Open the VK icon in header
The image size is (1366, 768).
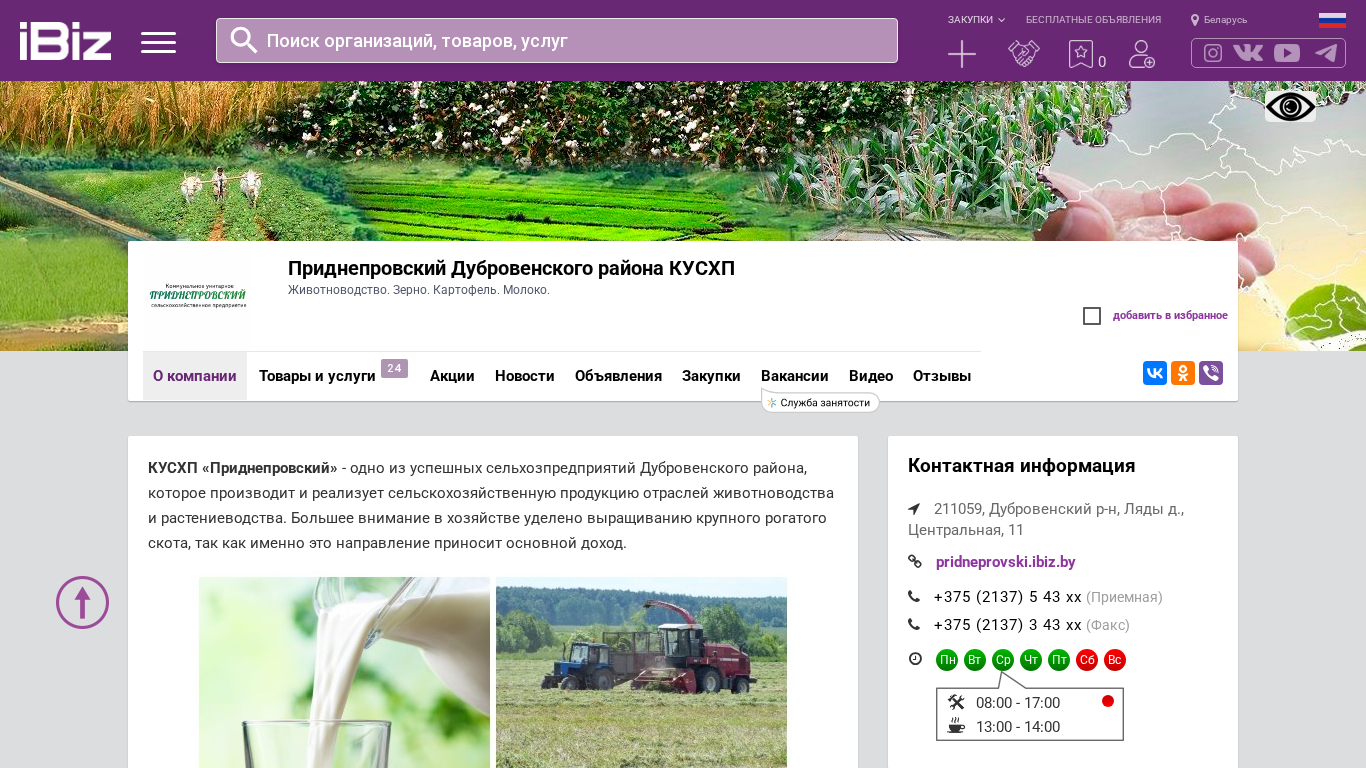click(x=1248, y=53)
